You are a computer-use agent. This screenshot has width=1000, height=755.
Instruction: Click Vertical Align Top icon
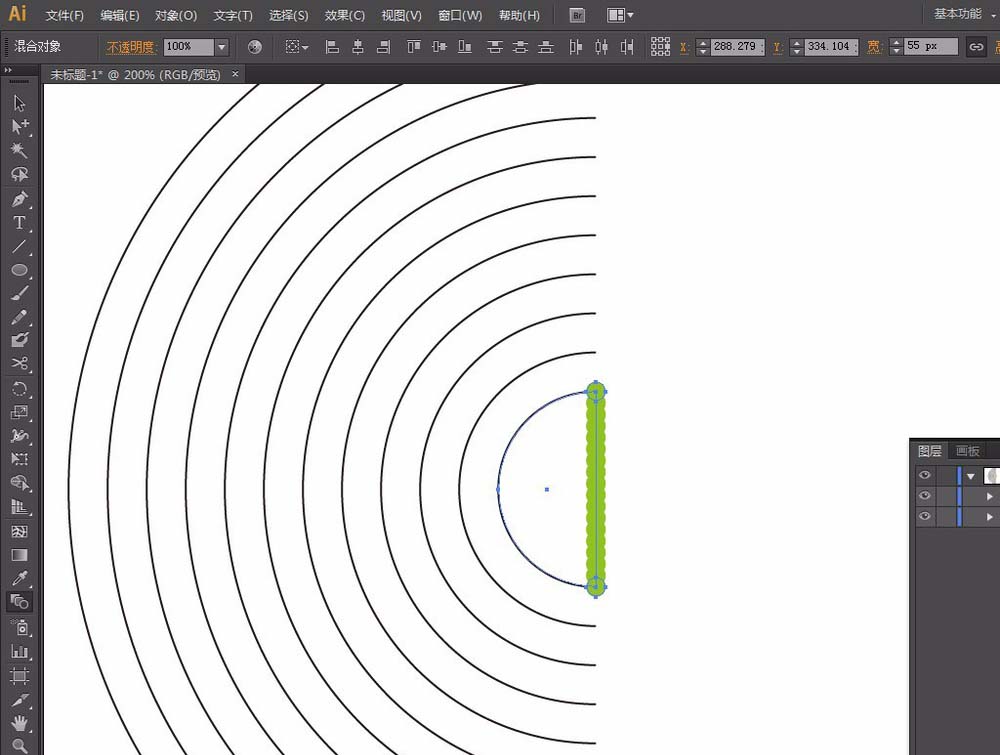(x=413, y=47)
